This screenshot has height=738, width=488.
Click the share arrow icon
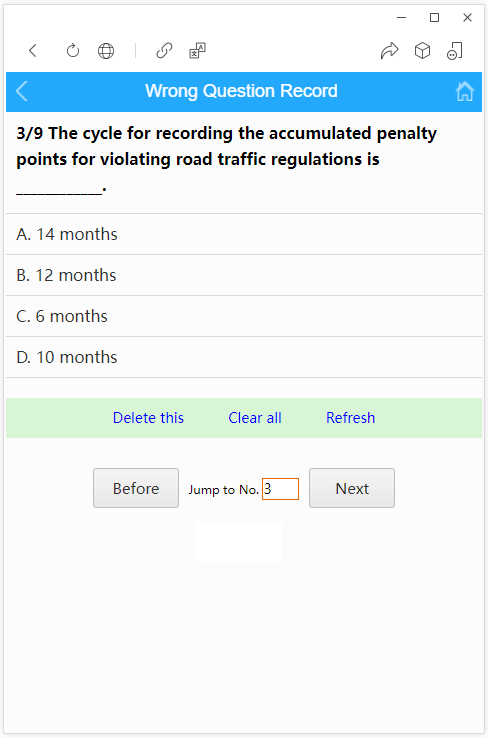tap(389, 50)
